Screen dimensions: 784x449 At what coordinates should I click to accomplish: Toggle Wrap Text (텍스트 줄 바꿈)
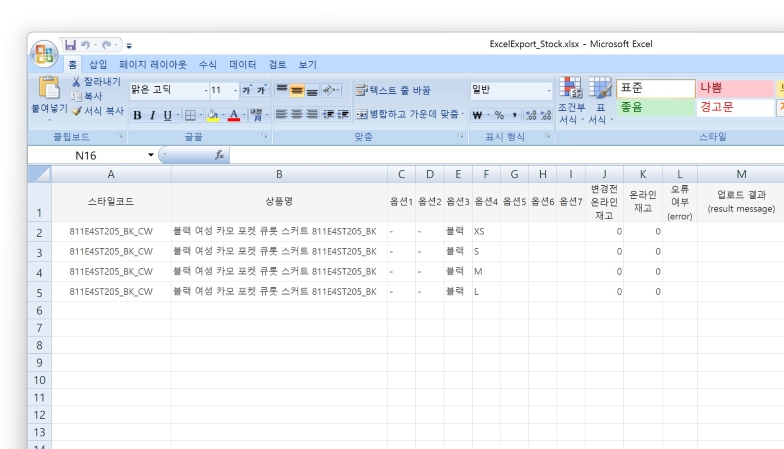coord(393,90)
